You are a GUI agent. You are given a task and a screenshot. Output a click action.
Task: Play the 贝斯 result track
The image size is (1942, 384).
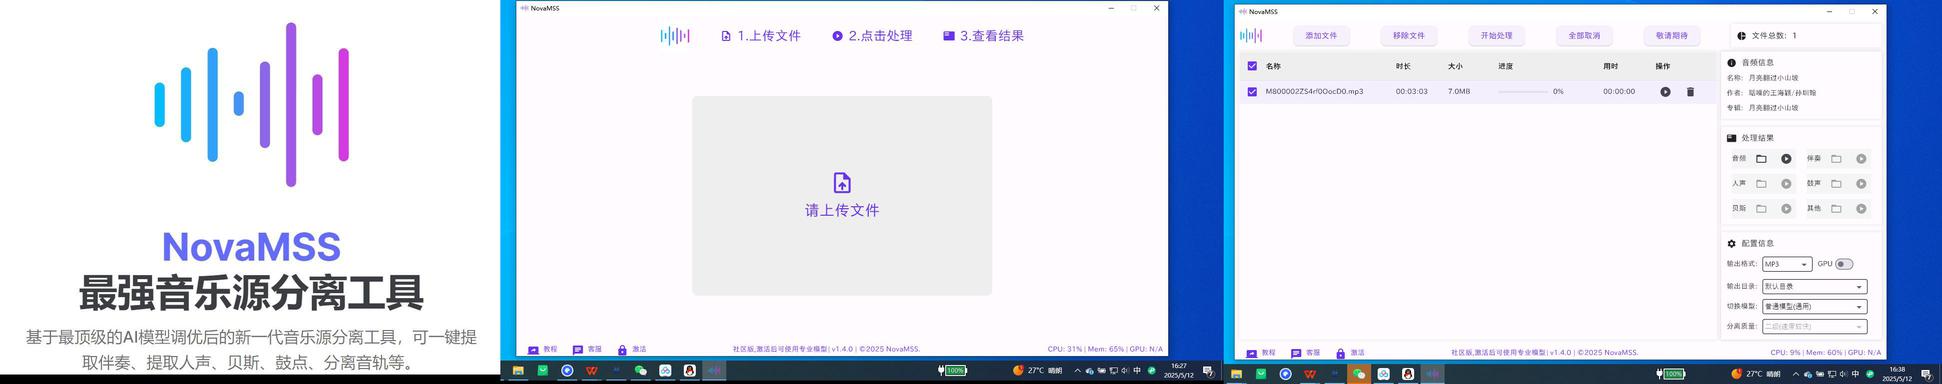click(x=1786, y=209)
